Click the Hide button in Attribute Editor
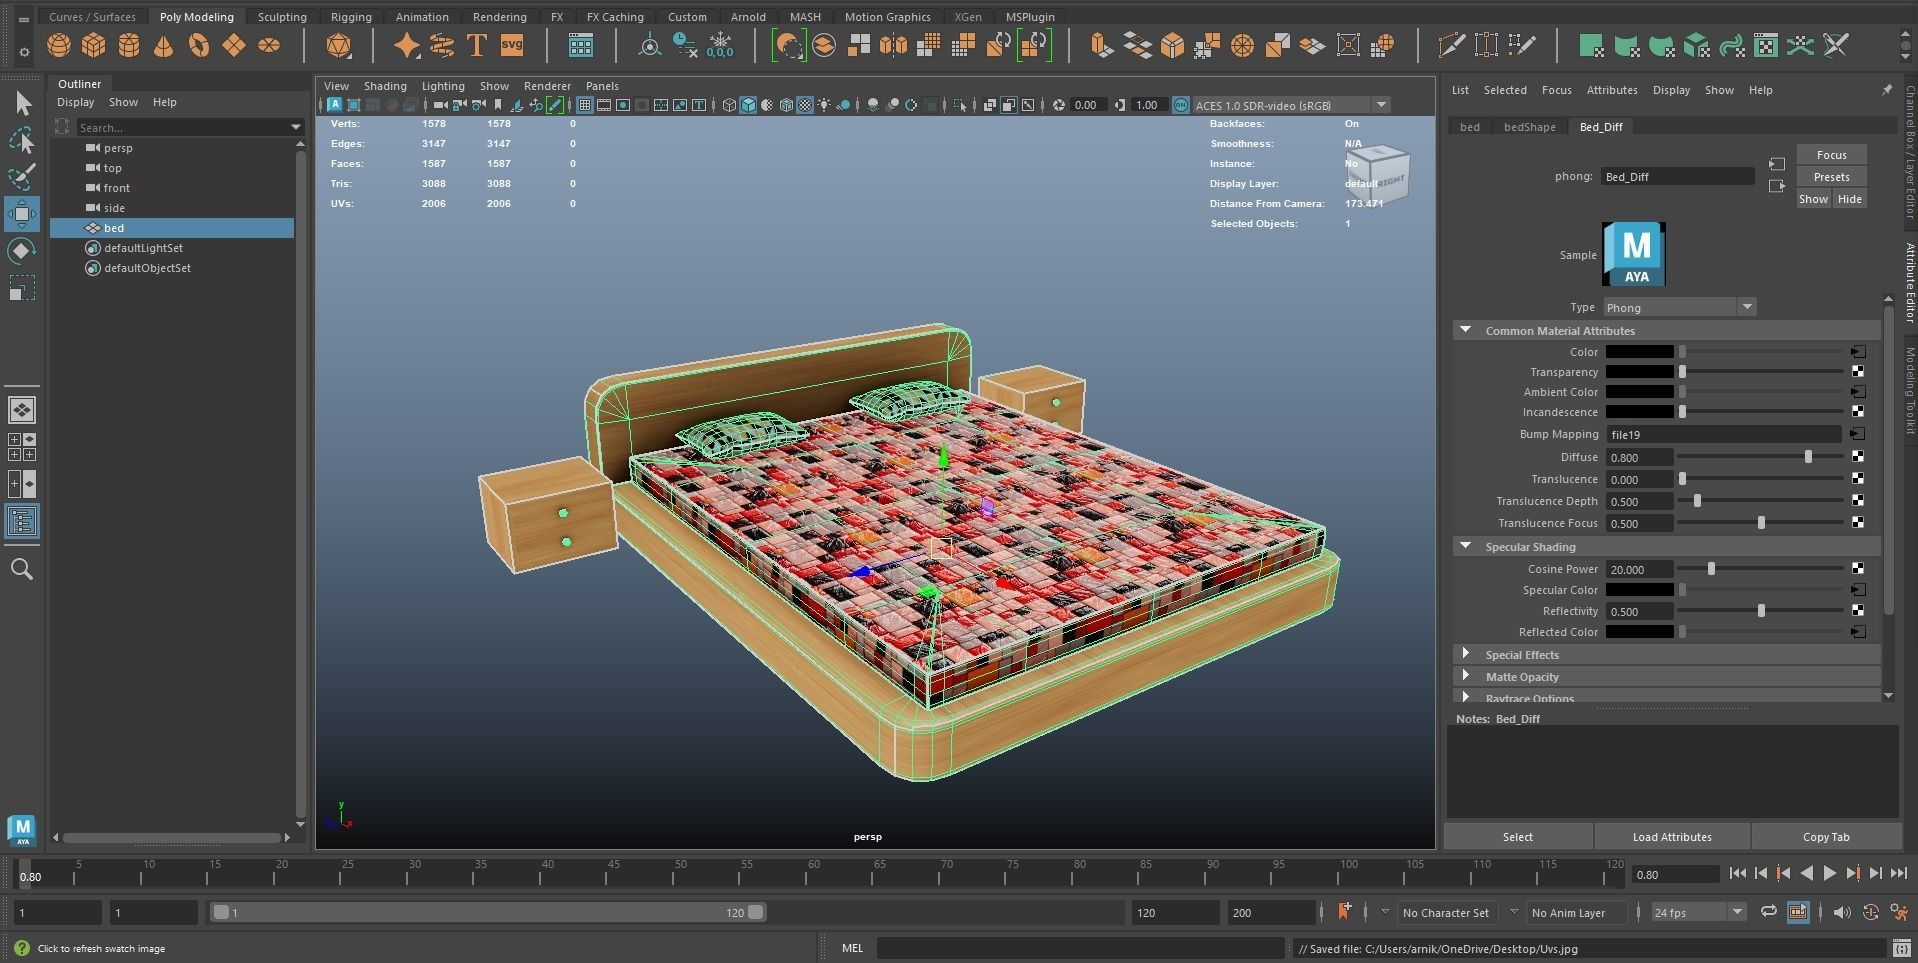Screen dimensions: 1918x963 click(1850, 199)
